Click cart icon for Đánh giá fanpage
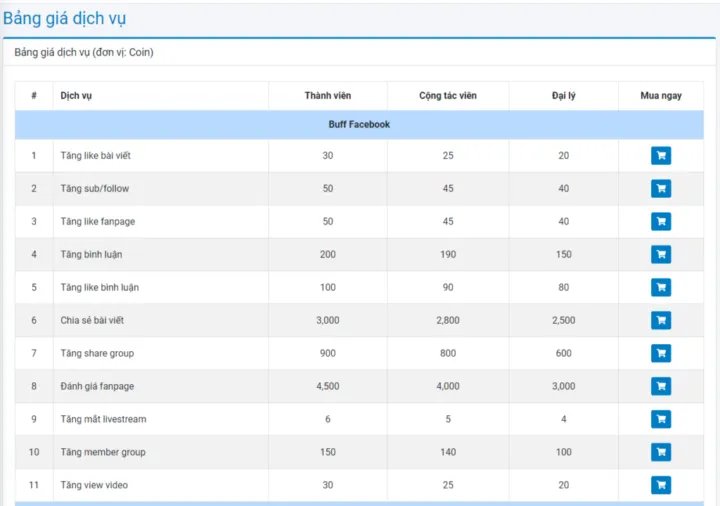Image resolution: width=720 pixels, height=506 pixels. point(660,386)
